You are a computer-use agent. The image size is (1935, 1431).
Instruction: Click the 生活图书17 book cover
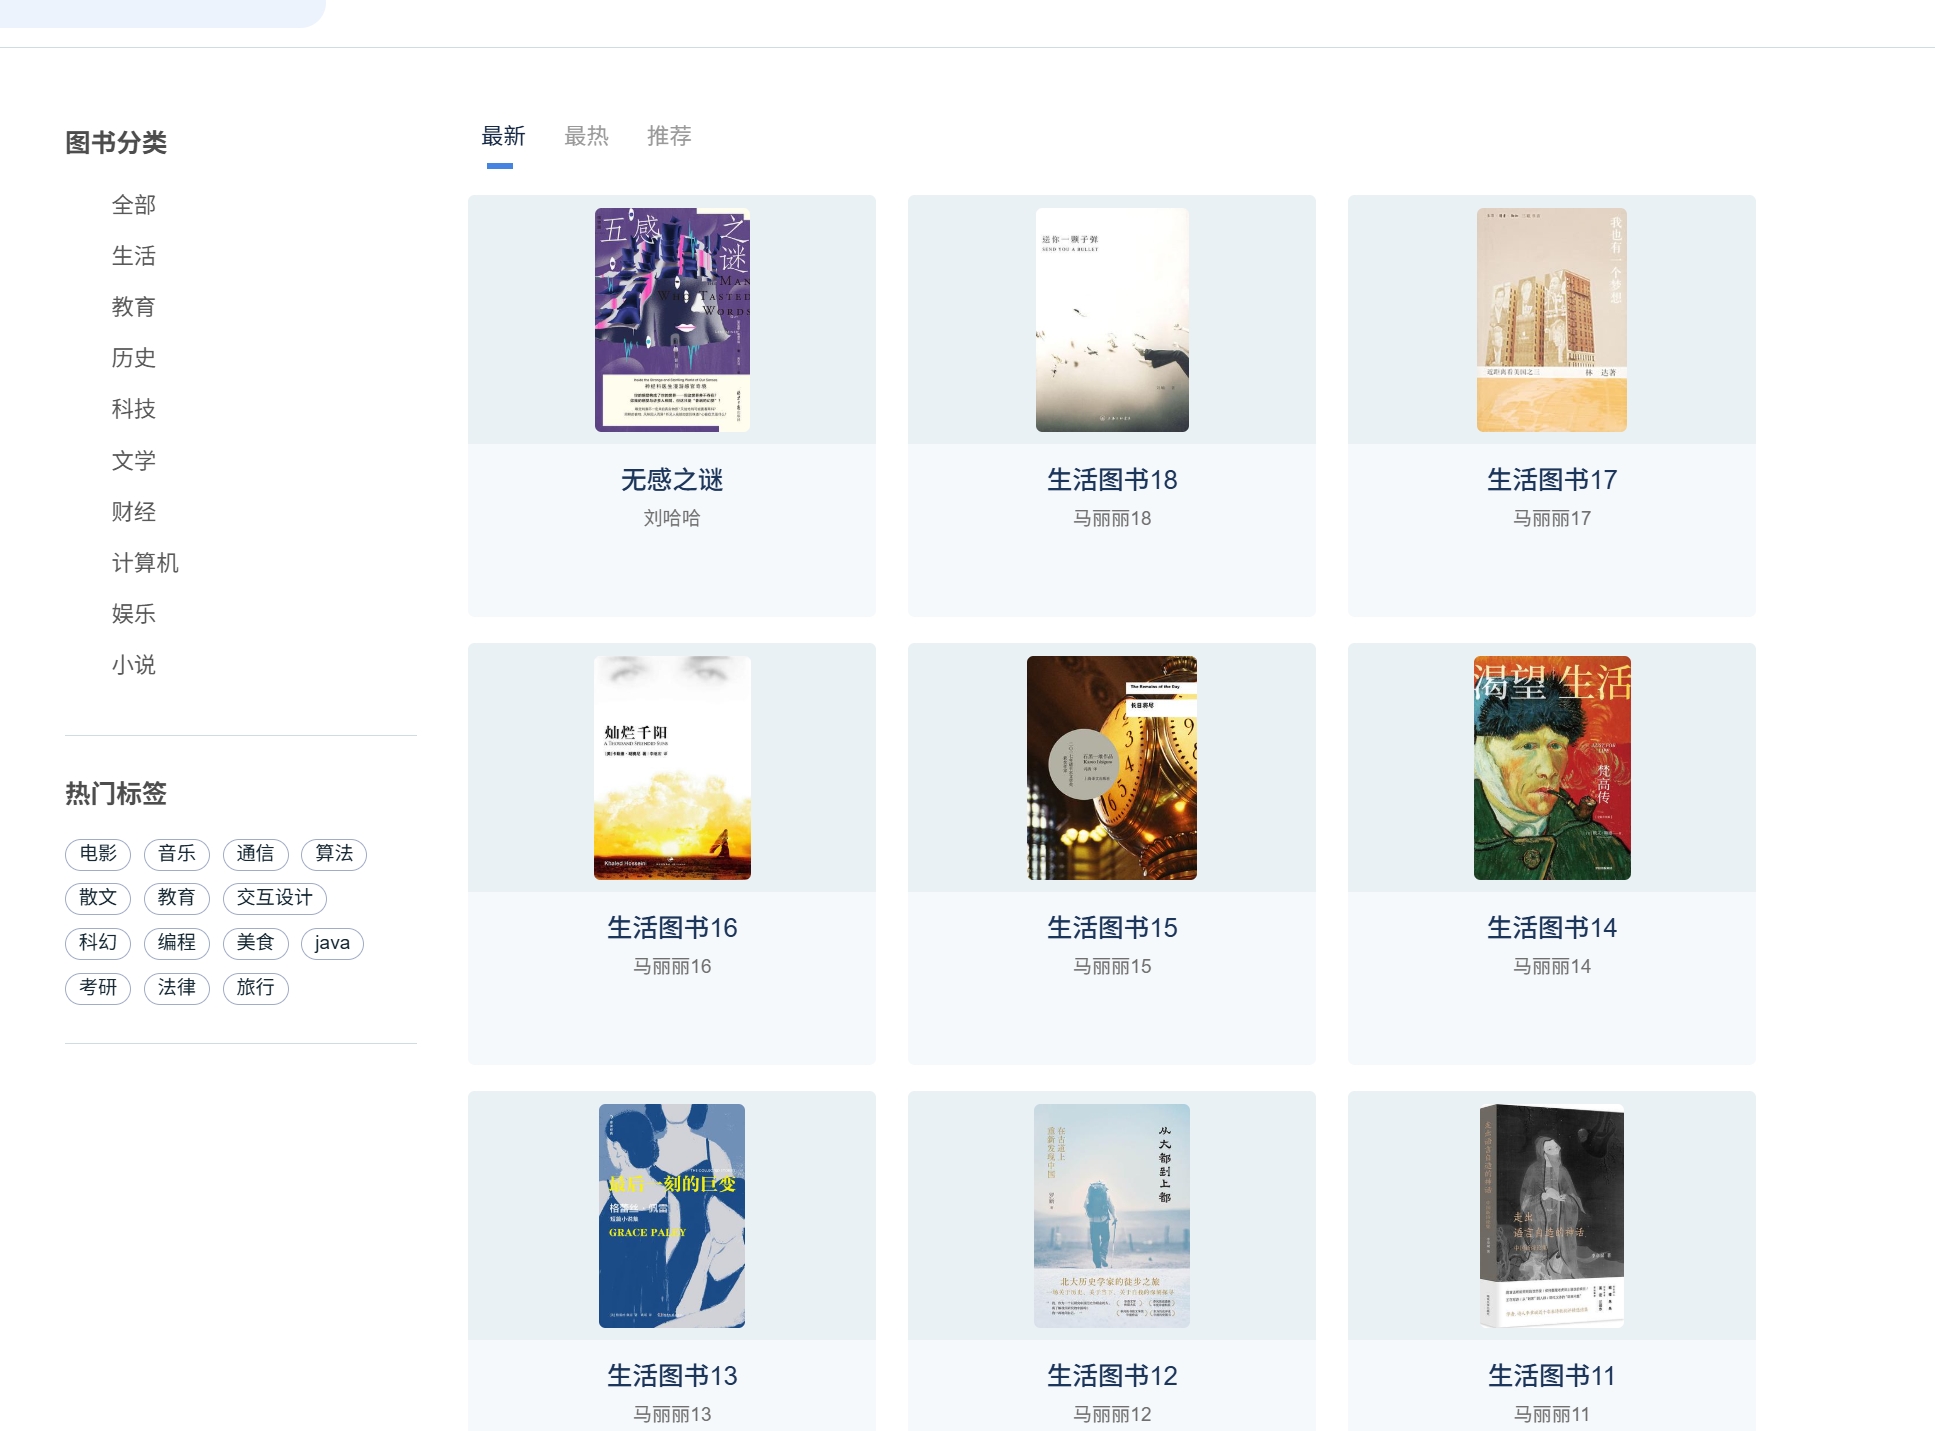(1551, 320)
